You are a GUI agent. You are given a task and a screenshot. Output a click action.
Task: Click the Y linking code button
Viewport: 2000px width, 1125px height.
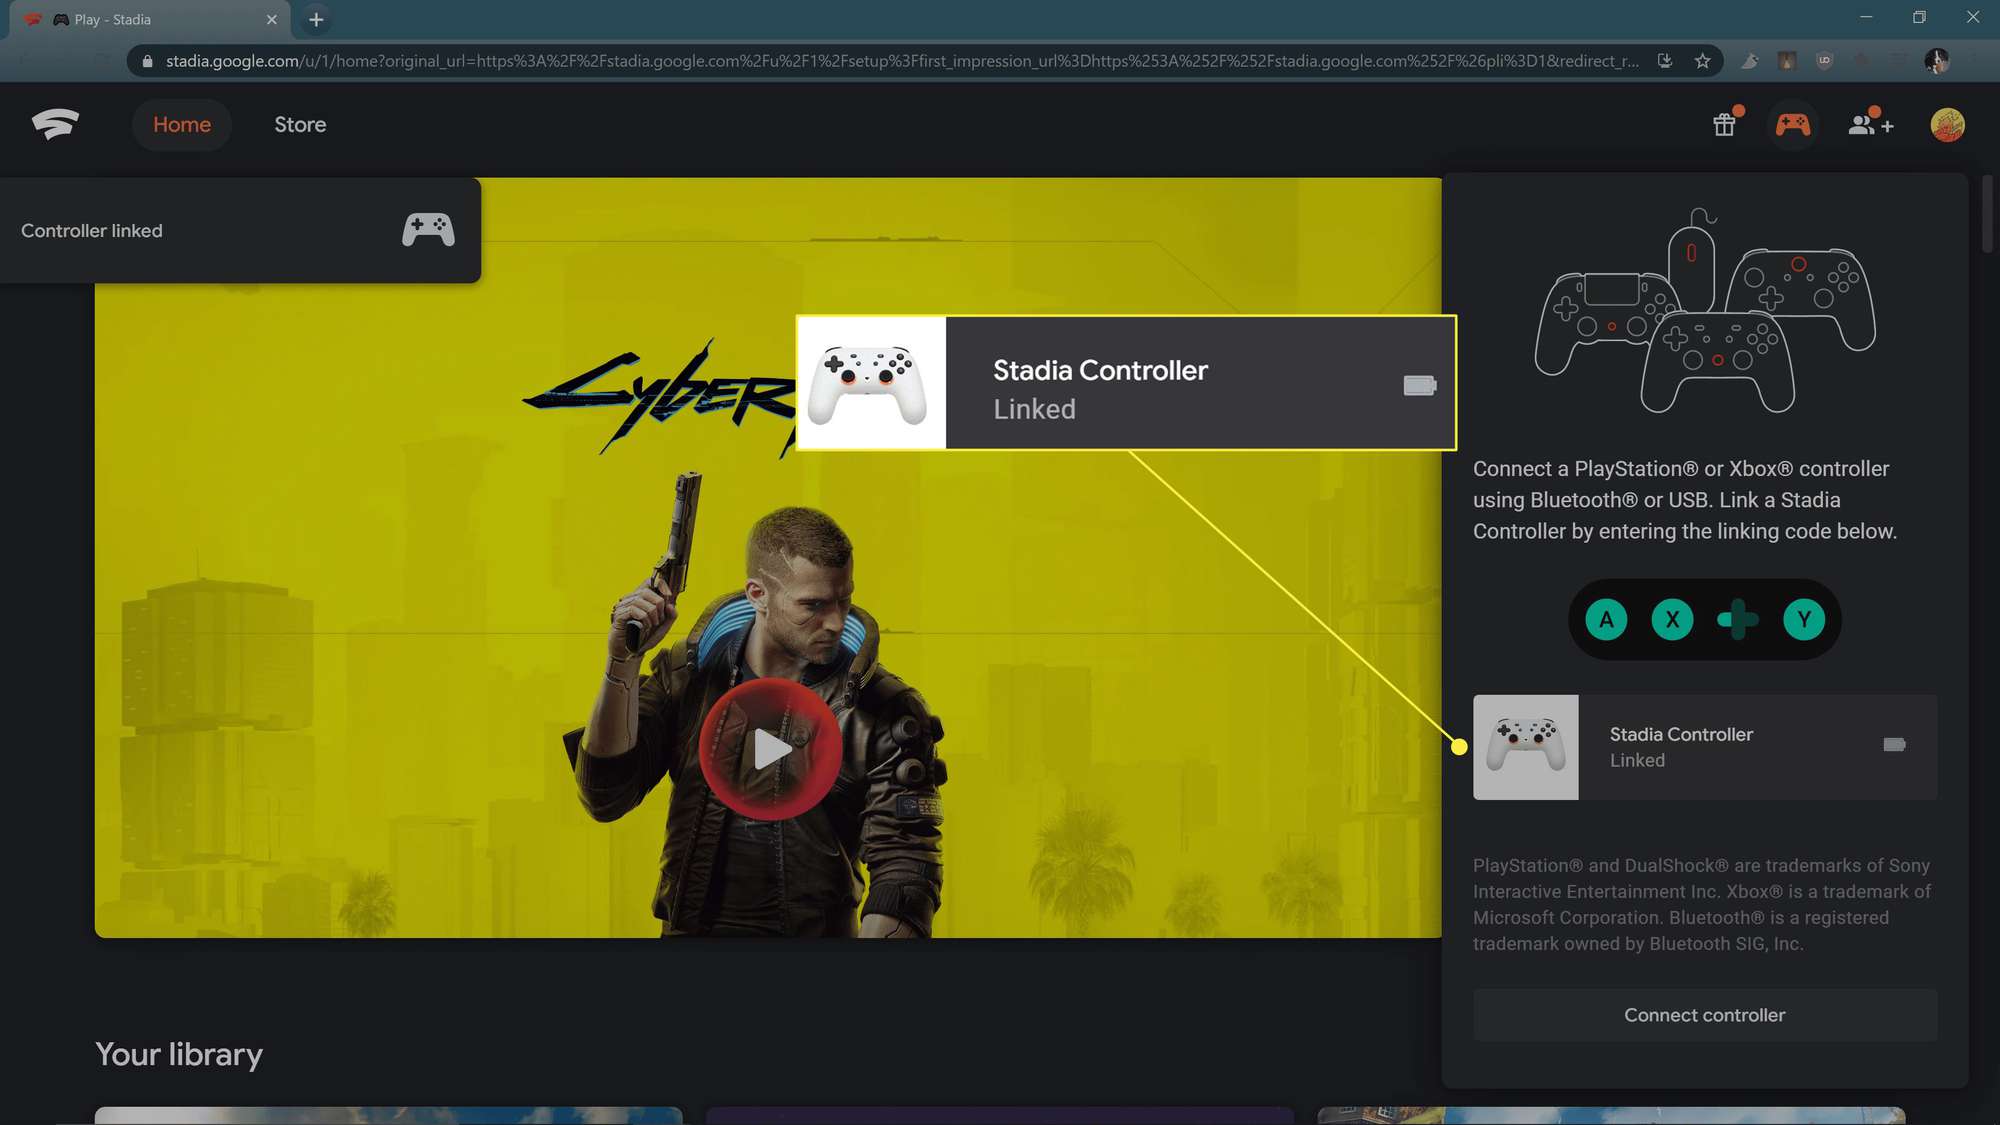click(x=1804, y=620)
